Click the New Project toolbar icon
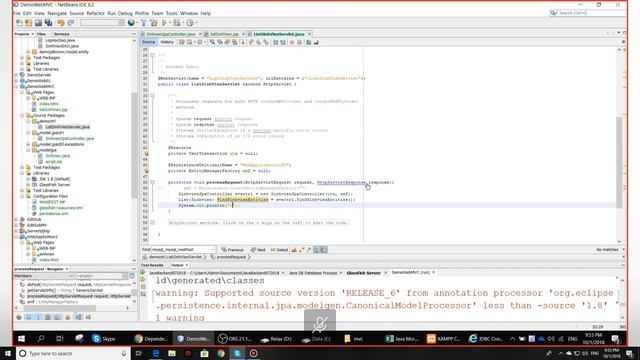Viewport: 640px width, 360px height. point(28,23)
